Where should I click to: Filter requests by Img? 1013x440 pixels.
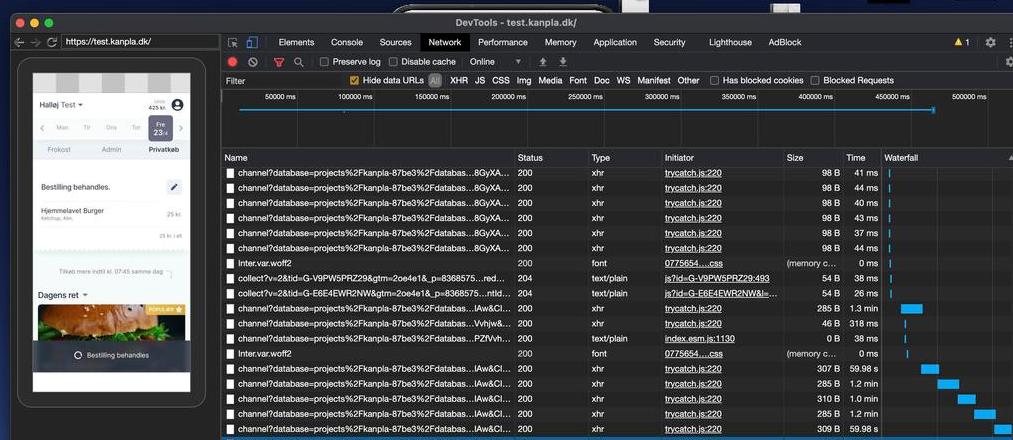click(524, 81)
